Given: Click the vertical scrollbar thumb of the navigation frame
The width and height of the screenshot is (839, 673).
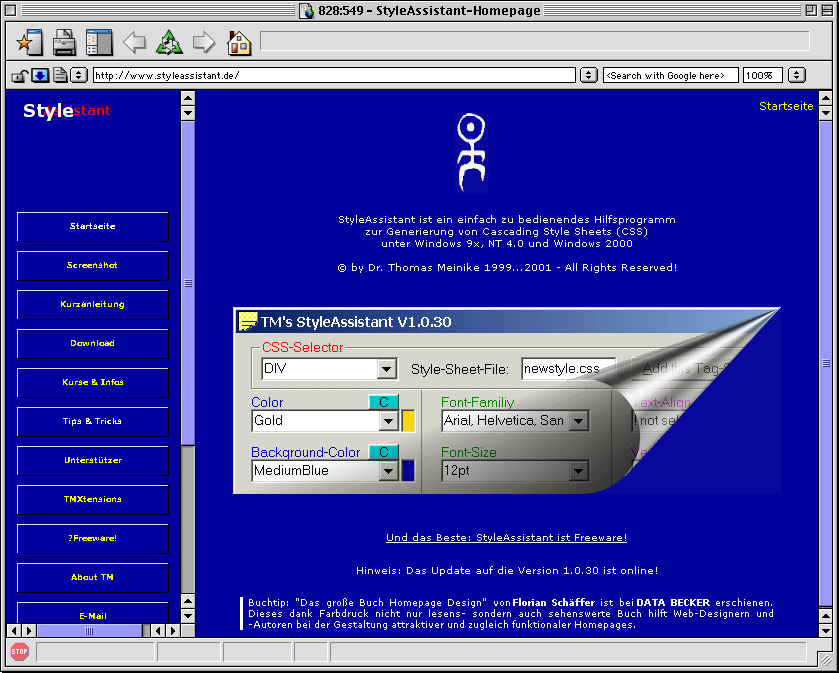Looking at the screenshot, I should click(x=188, y=283).
